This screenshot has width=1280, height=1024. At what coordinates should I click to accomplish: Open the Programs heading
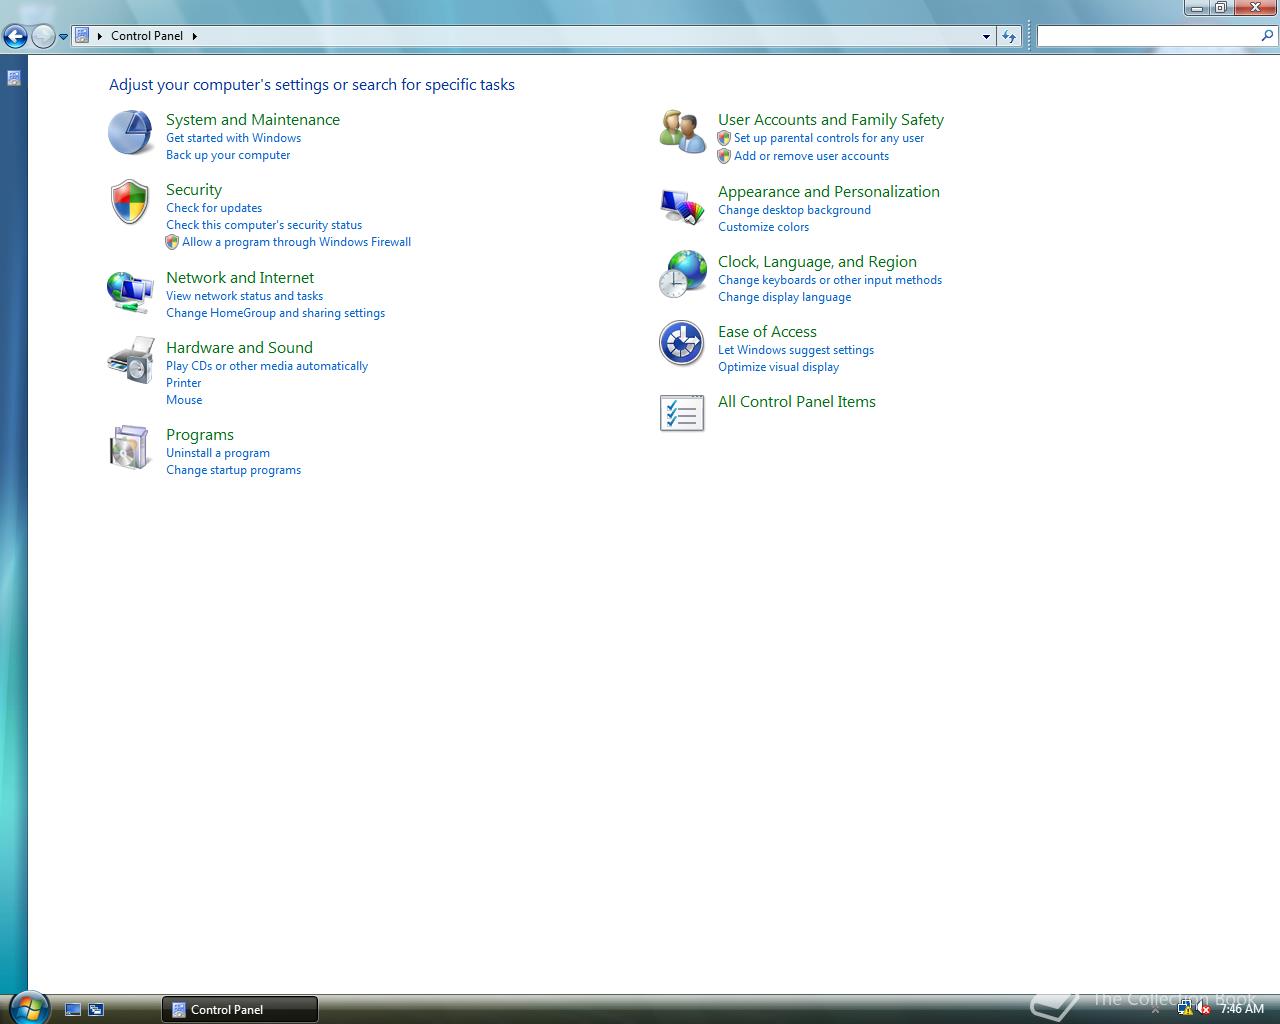pos(200,434)
